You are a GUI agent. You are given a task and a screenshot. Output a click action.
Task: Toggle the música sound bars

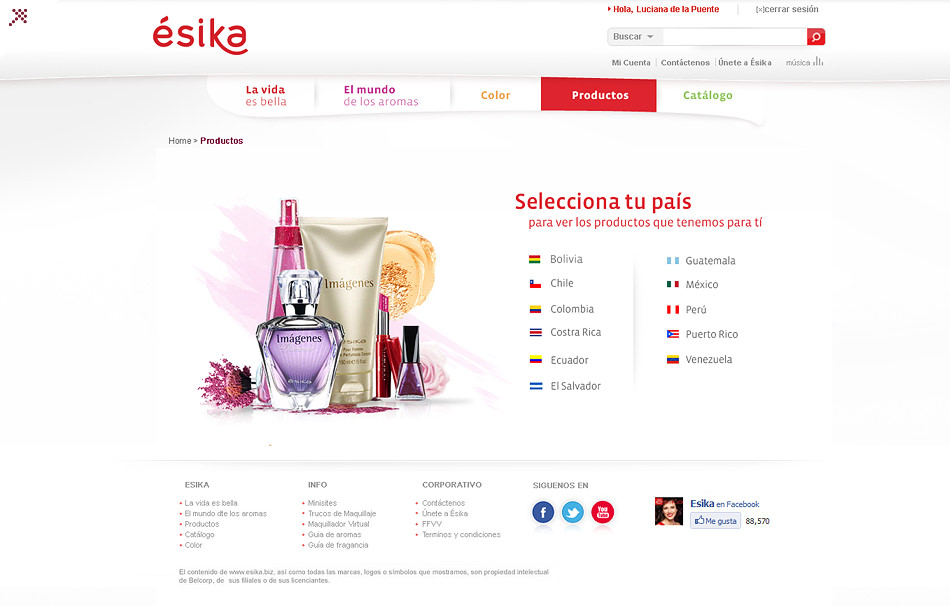point(818,62)
